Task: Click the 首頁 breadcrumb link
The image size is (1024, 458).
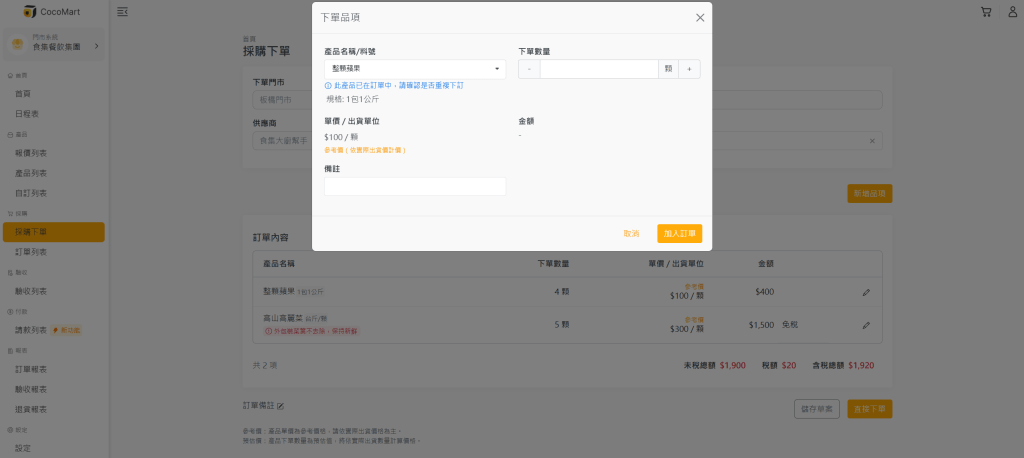Action: coord(249,39)
